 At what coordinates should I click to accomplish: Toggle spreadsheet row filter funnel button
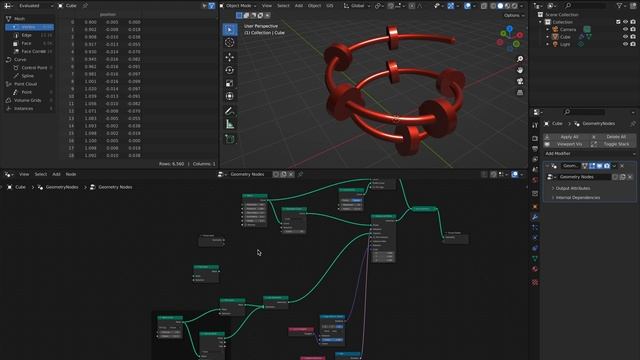pyautogui.click(x=211, y=6)
